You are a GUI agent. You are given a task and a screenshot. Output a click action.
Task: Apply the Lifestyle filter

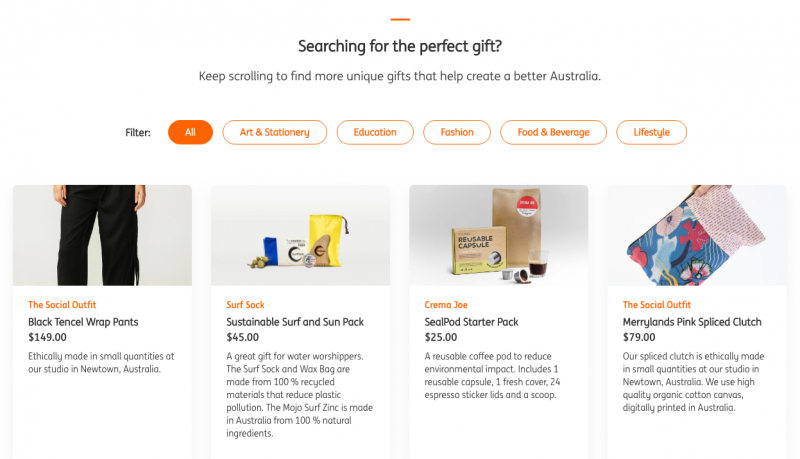click(x=652, y=132)
